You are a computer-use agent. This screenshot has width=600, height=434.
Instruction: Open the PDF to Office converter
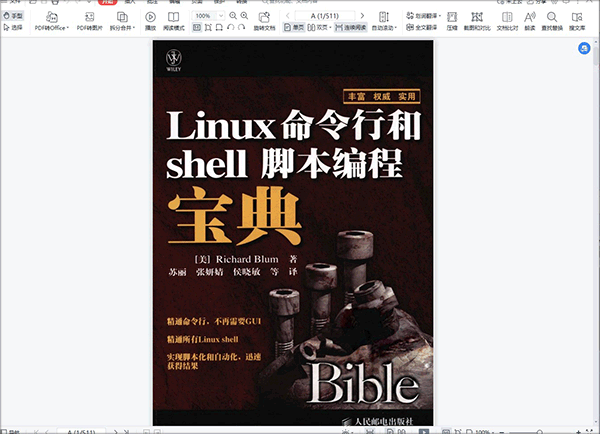(x=52, y=21)
